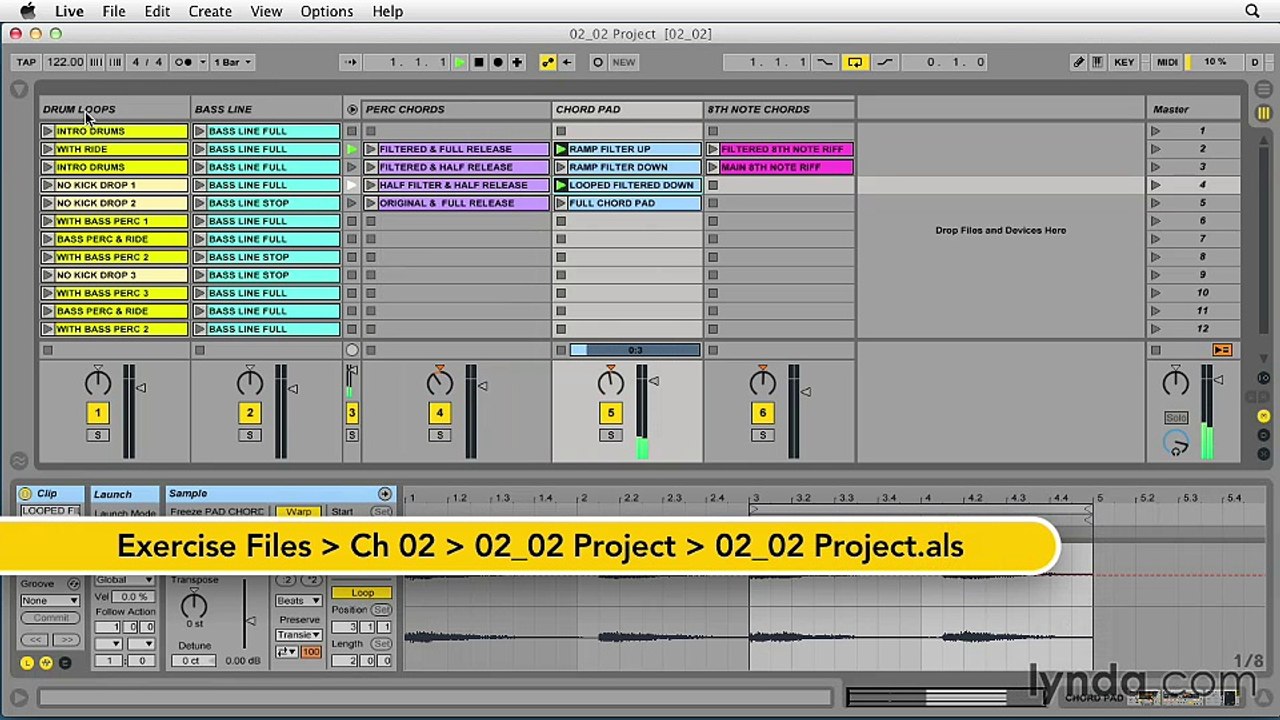Screen dimensions: 1280x720
Task: Solo track 6 with S button
Action: click(x=762, y=435)
